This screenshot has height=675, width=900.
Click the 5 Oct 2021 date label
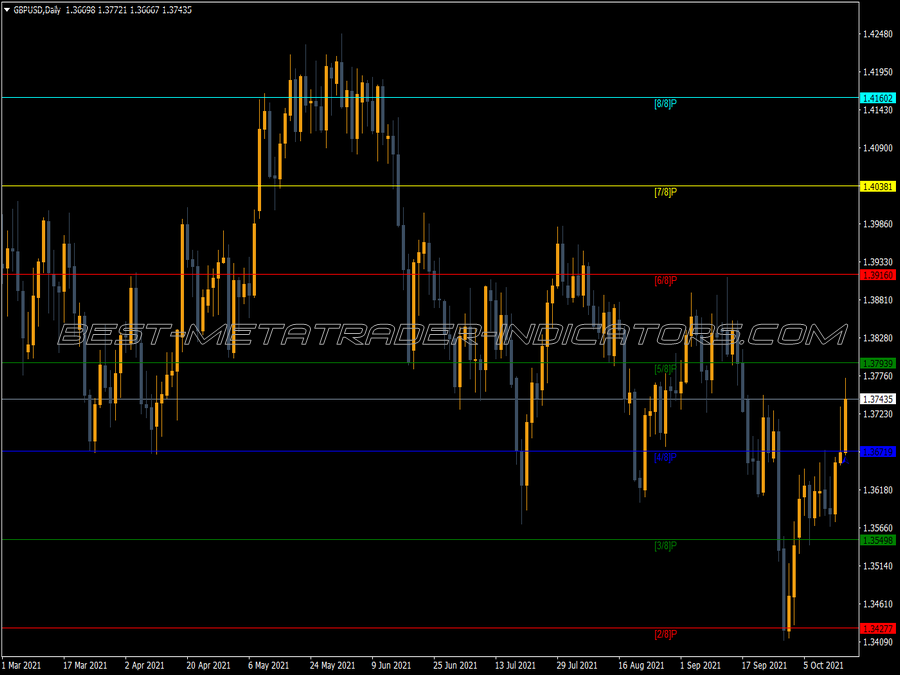click(823, 665)
